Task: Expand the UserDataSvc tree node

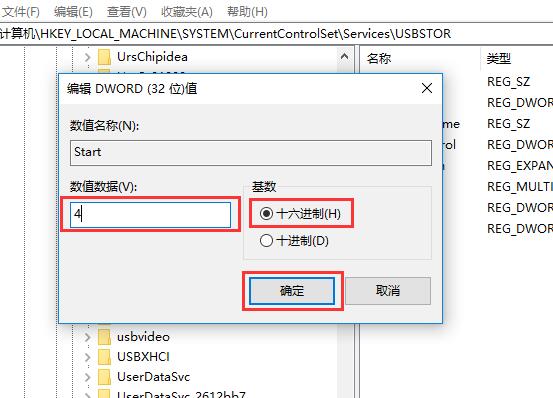Action: 88,377
